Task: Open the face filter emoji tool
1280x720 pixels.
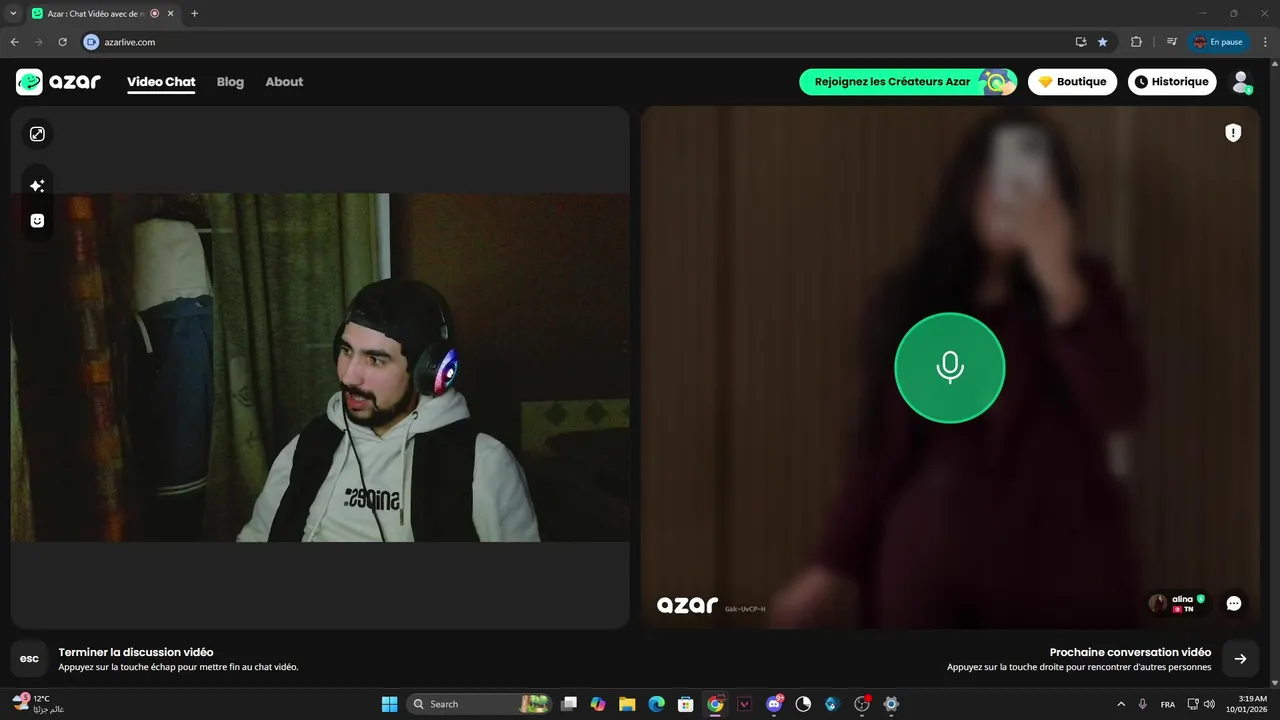Action: point(37,221)
